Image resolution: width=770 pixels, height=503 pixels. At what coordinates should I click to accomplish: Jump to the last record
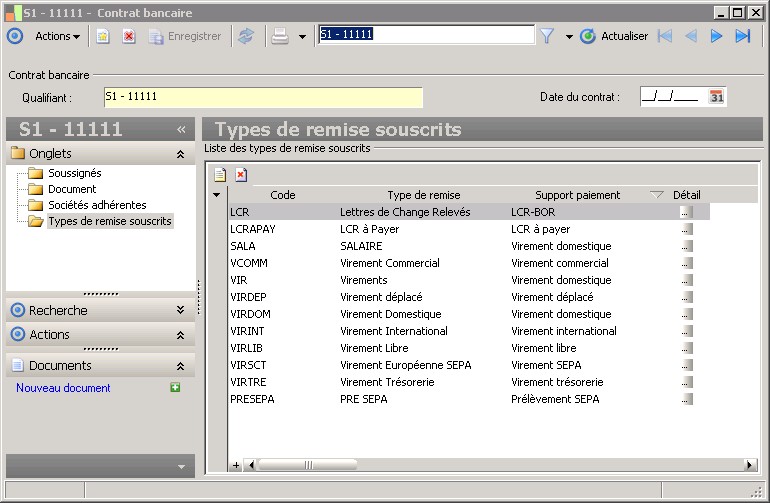pos(742,36)
